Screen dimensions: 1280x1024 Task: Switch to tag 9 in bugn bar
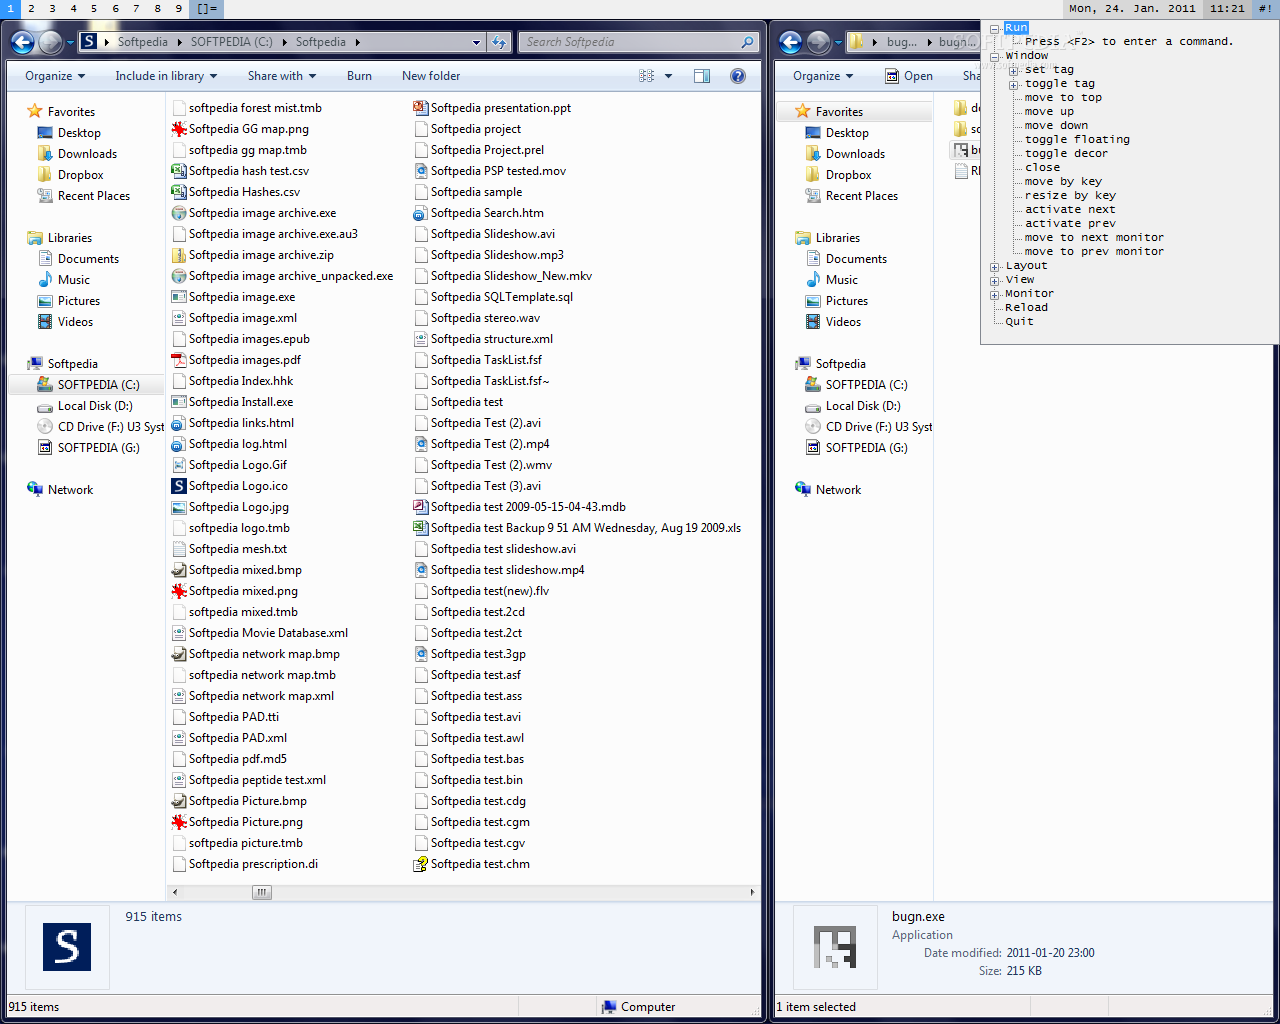178,9
